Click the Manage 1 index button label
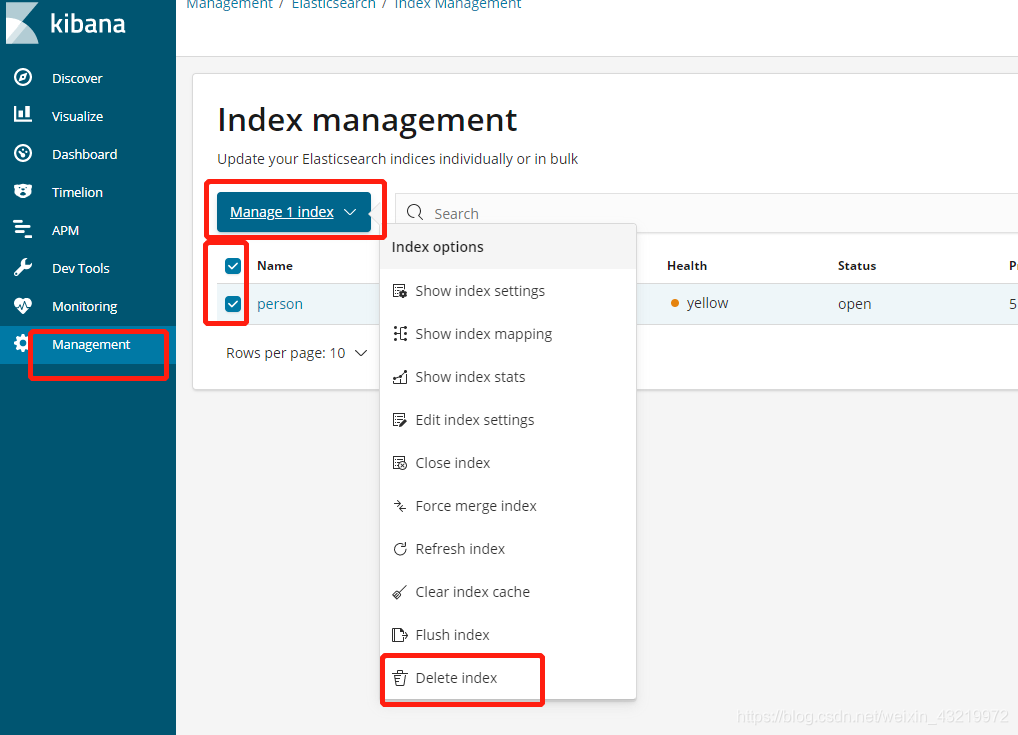1018x735 pixels. tap(282, 212)
